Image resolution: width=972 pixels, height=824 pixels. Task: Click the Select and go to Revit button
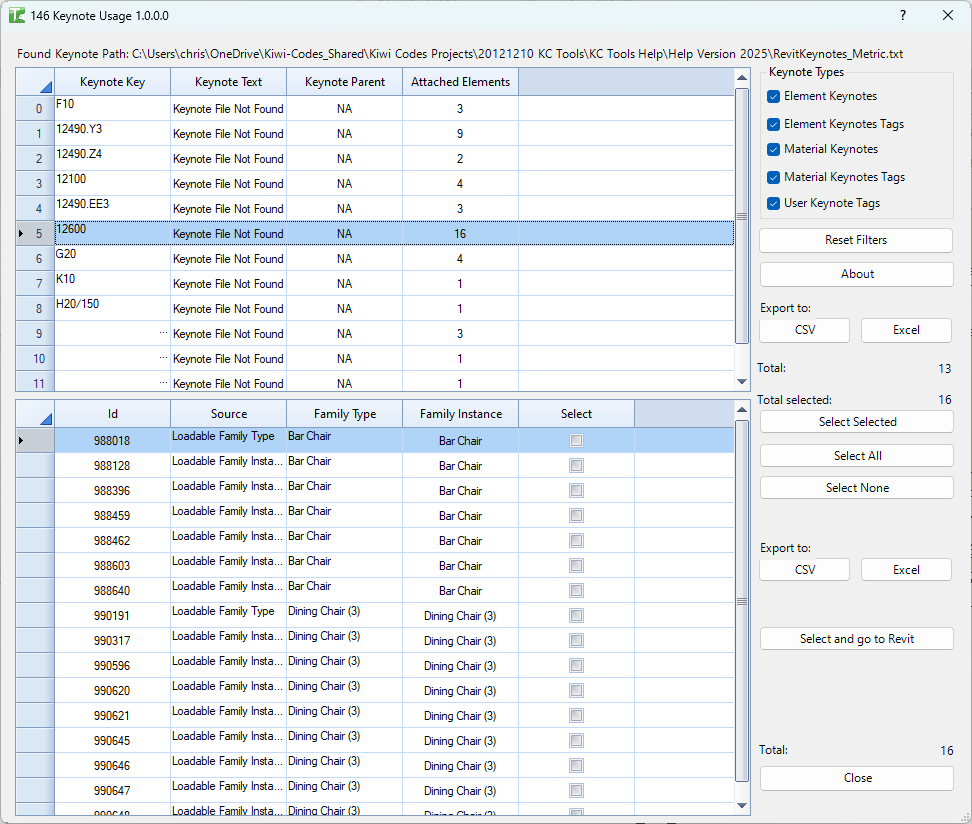[856, 639]
